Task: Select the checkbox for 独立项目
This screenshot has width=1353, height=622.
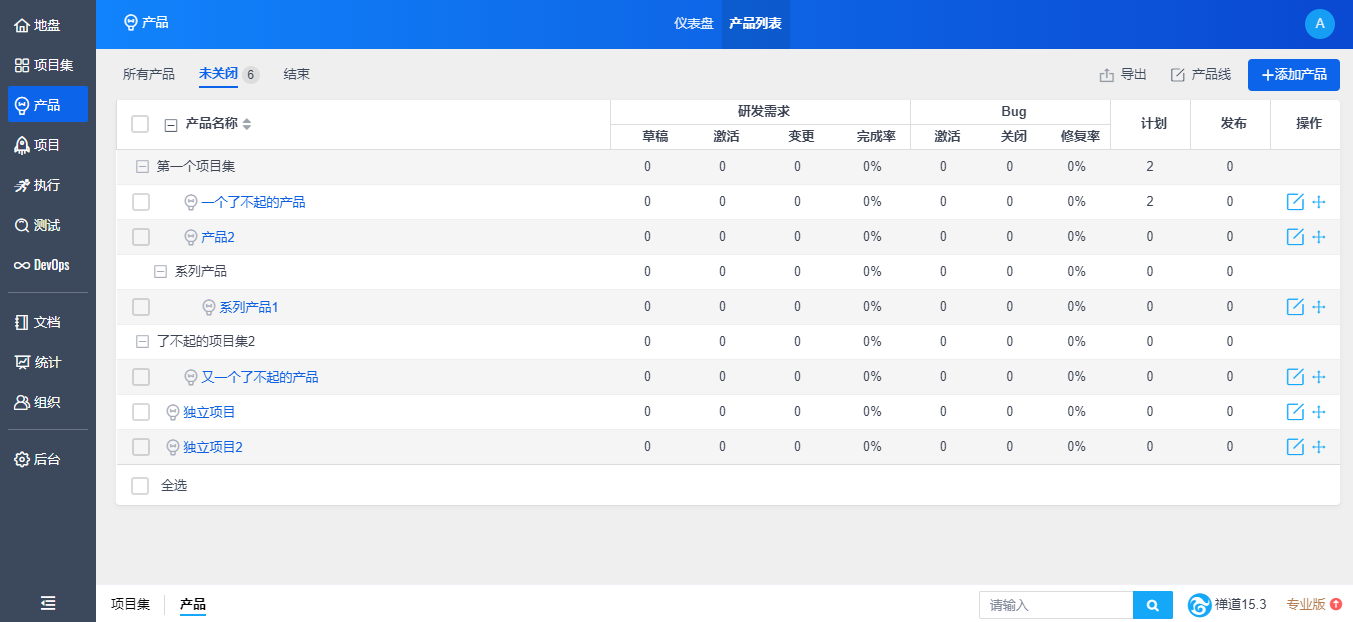Action: pos(141,412)
